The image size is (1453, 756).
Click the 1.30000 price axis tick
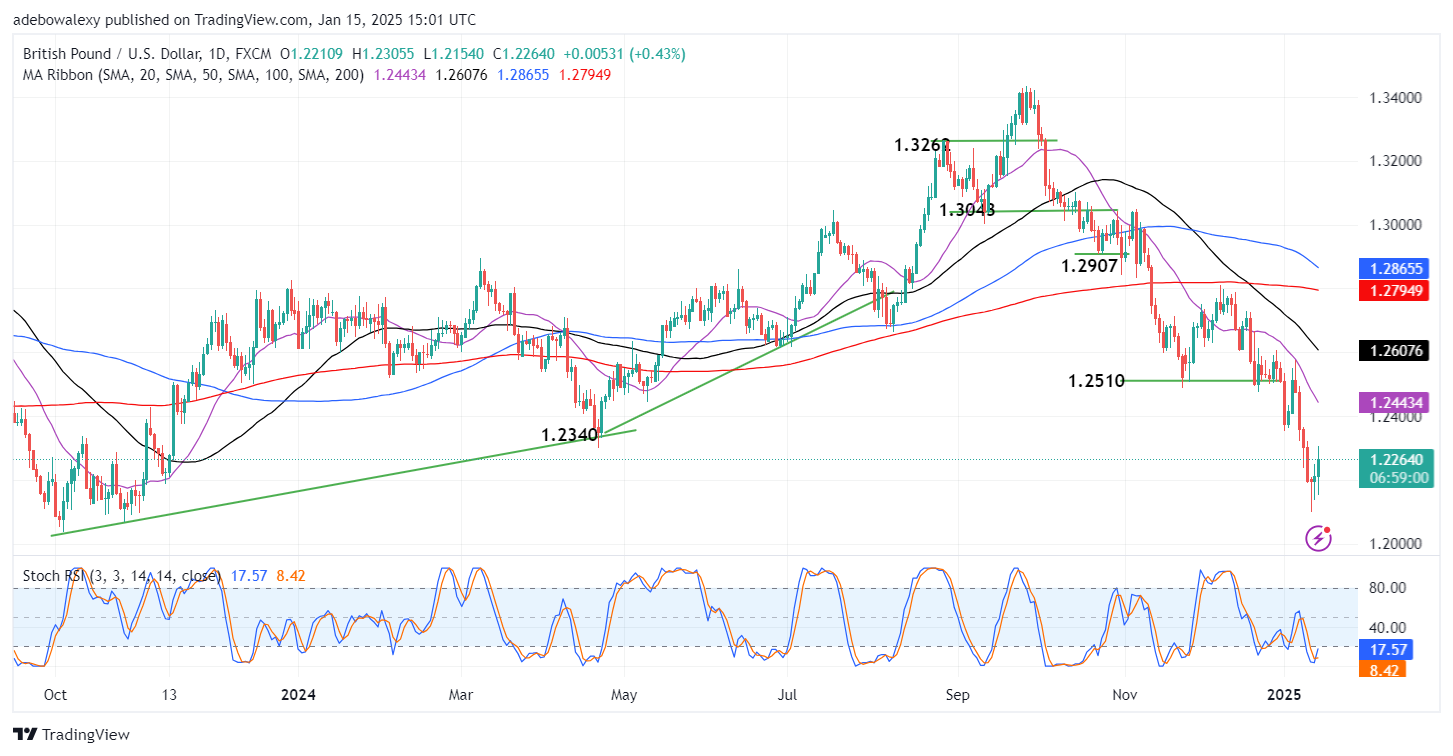click(x=1394, y=225)
